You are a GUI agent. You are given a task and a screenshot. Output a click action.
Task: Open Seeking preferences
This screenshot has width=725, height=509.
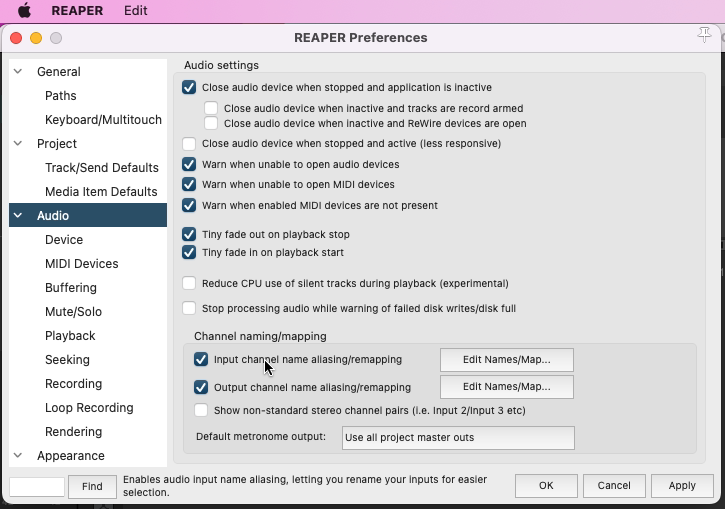click(x=67, y=360)
